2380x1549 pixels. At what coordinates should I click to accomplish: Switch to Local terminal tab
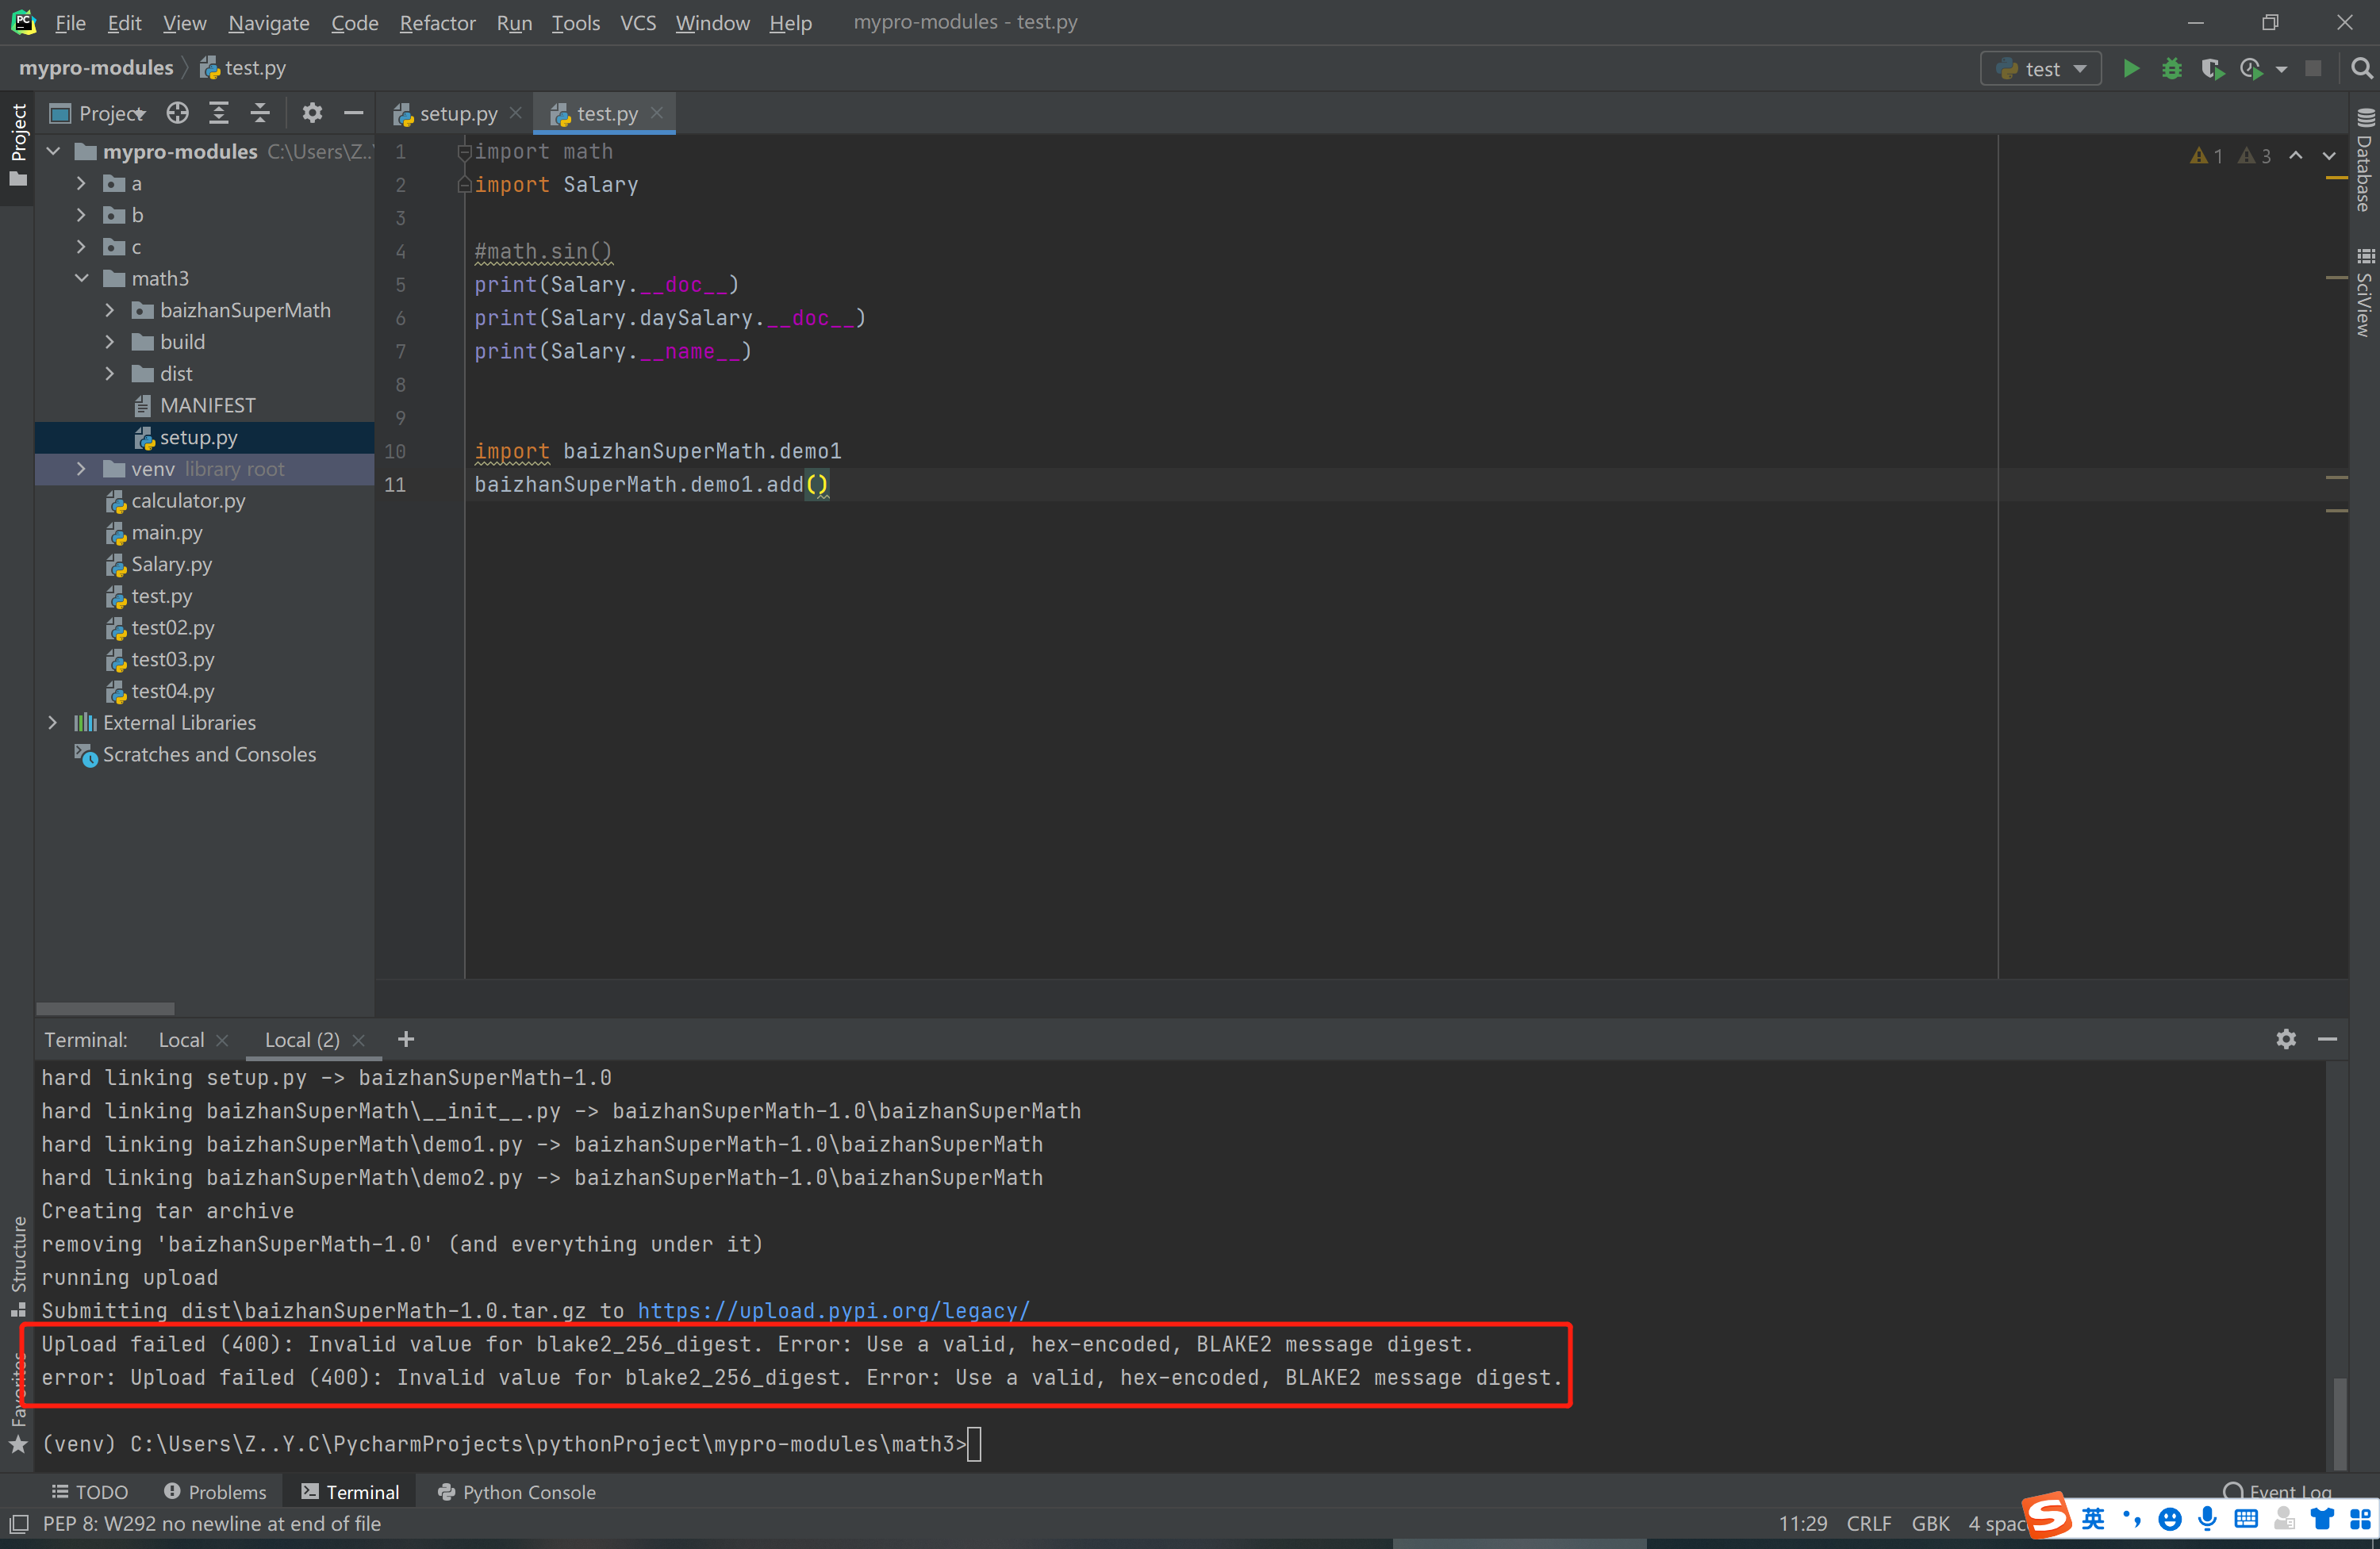click(181, 1039)
